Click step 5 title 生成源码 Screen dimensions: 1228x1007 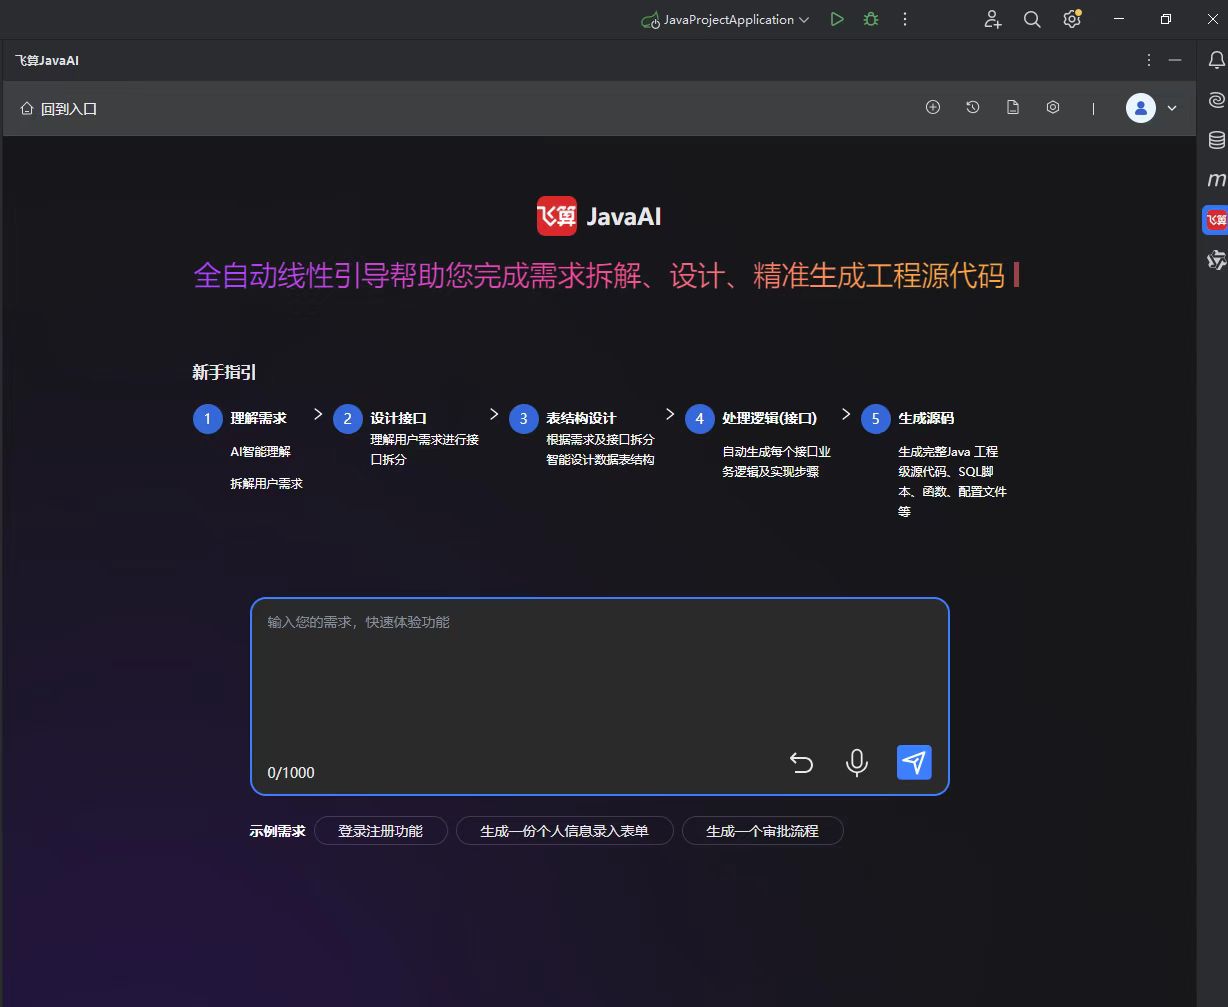click(x=927, y=418)
